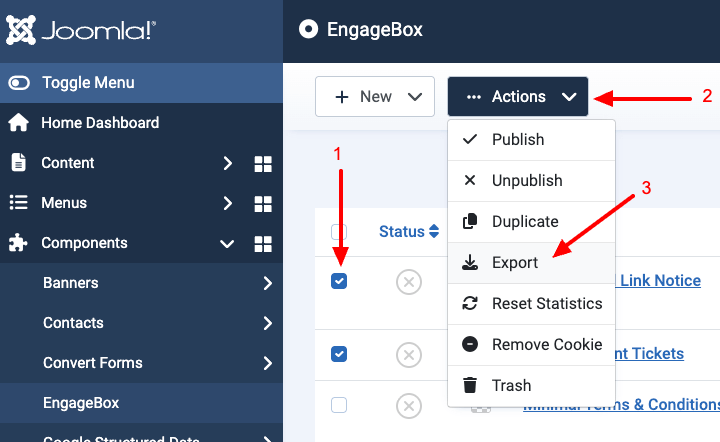Open the Link Notice box link
Viewport: 720px width, 442px height.
[x=658, y=280]
